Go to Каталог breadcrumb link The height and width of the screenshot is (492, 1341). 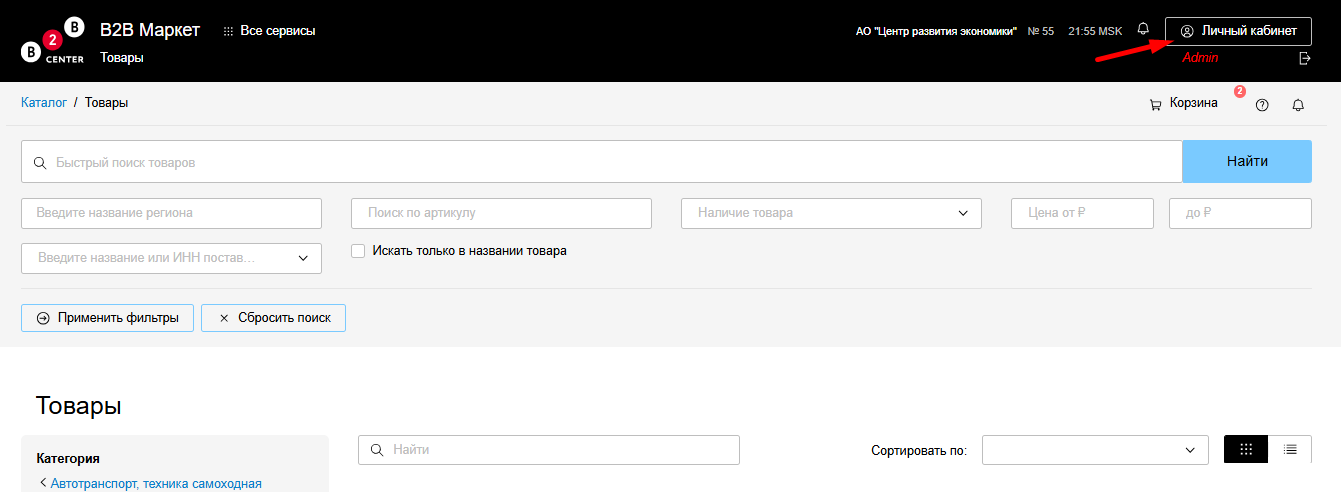click(x=44, y=102)
